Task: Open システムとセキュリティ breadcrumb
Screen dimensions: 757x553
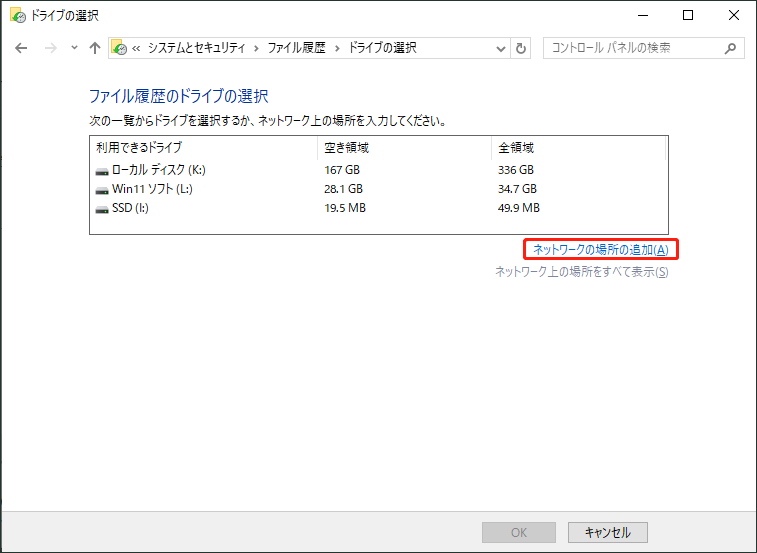Action: click(196, 48)
